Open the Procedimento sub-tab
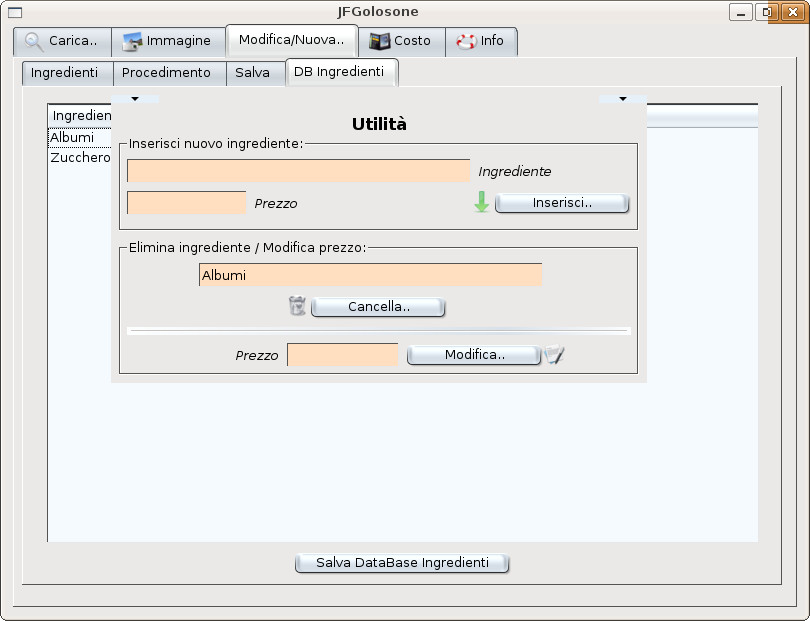 pyautogui.click(x=169, y=73)
